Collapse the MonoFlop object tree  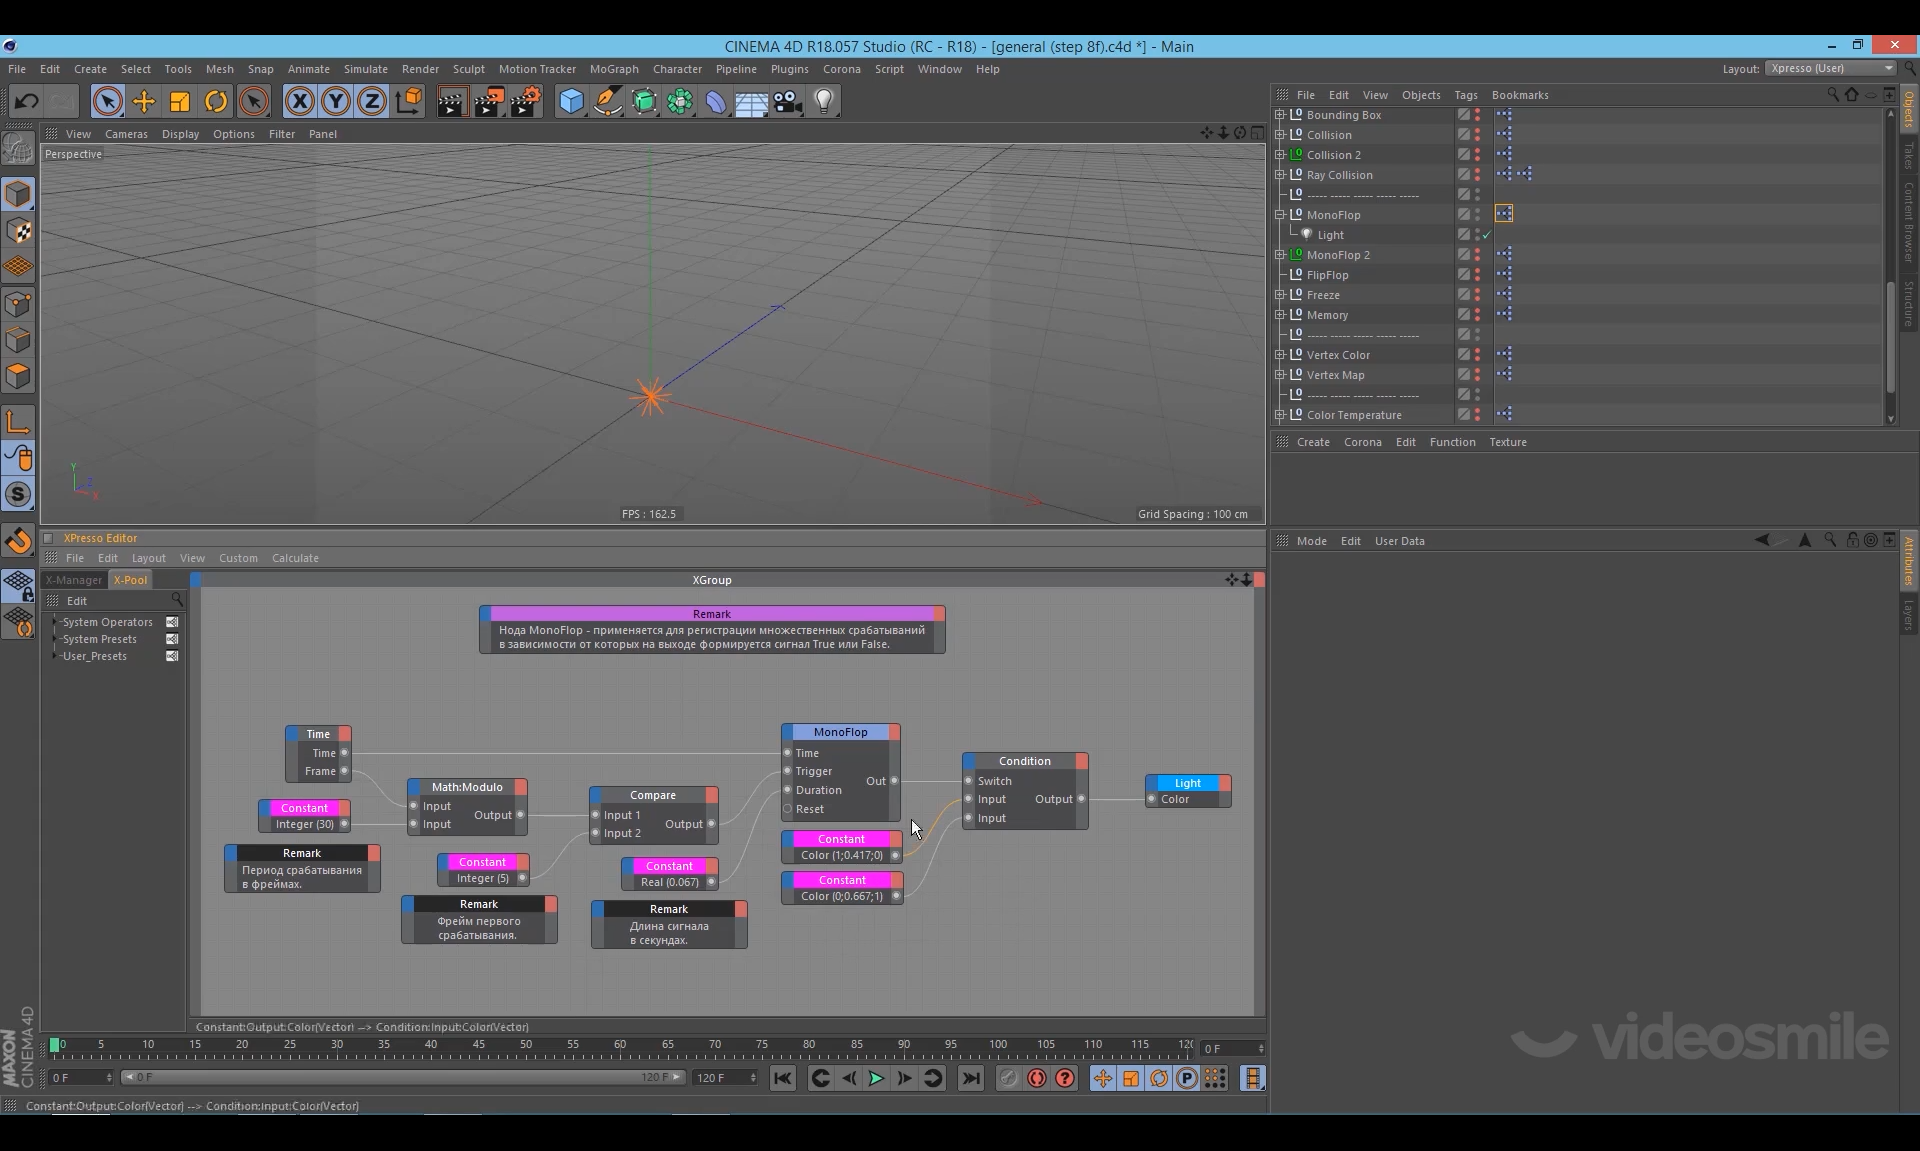coord(1280,215)
